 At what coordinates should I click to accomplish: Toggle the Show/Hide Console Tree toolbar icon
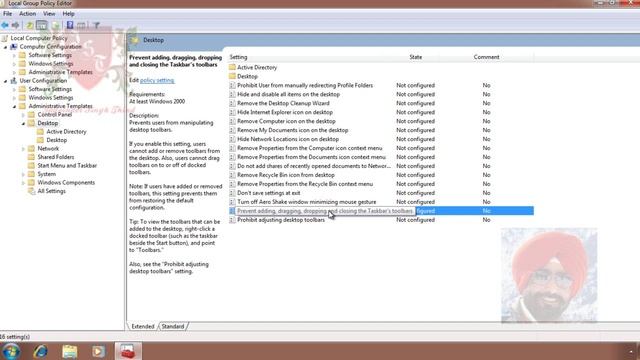point(42,25)
